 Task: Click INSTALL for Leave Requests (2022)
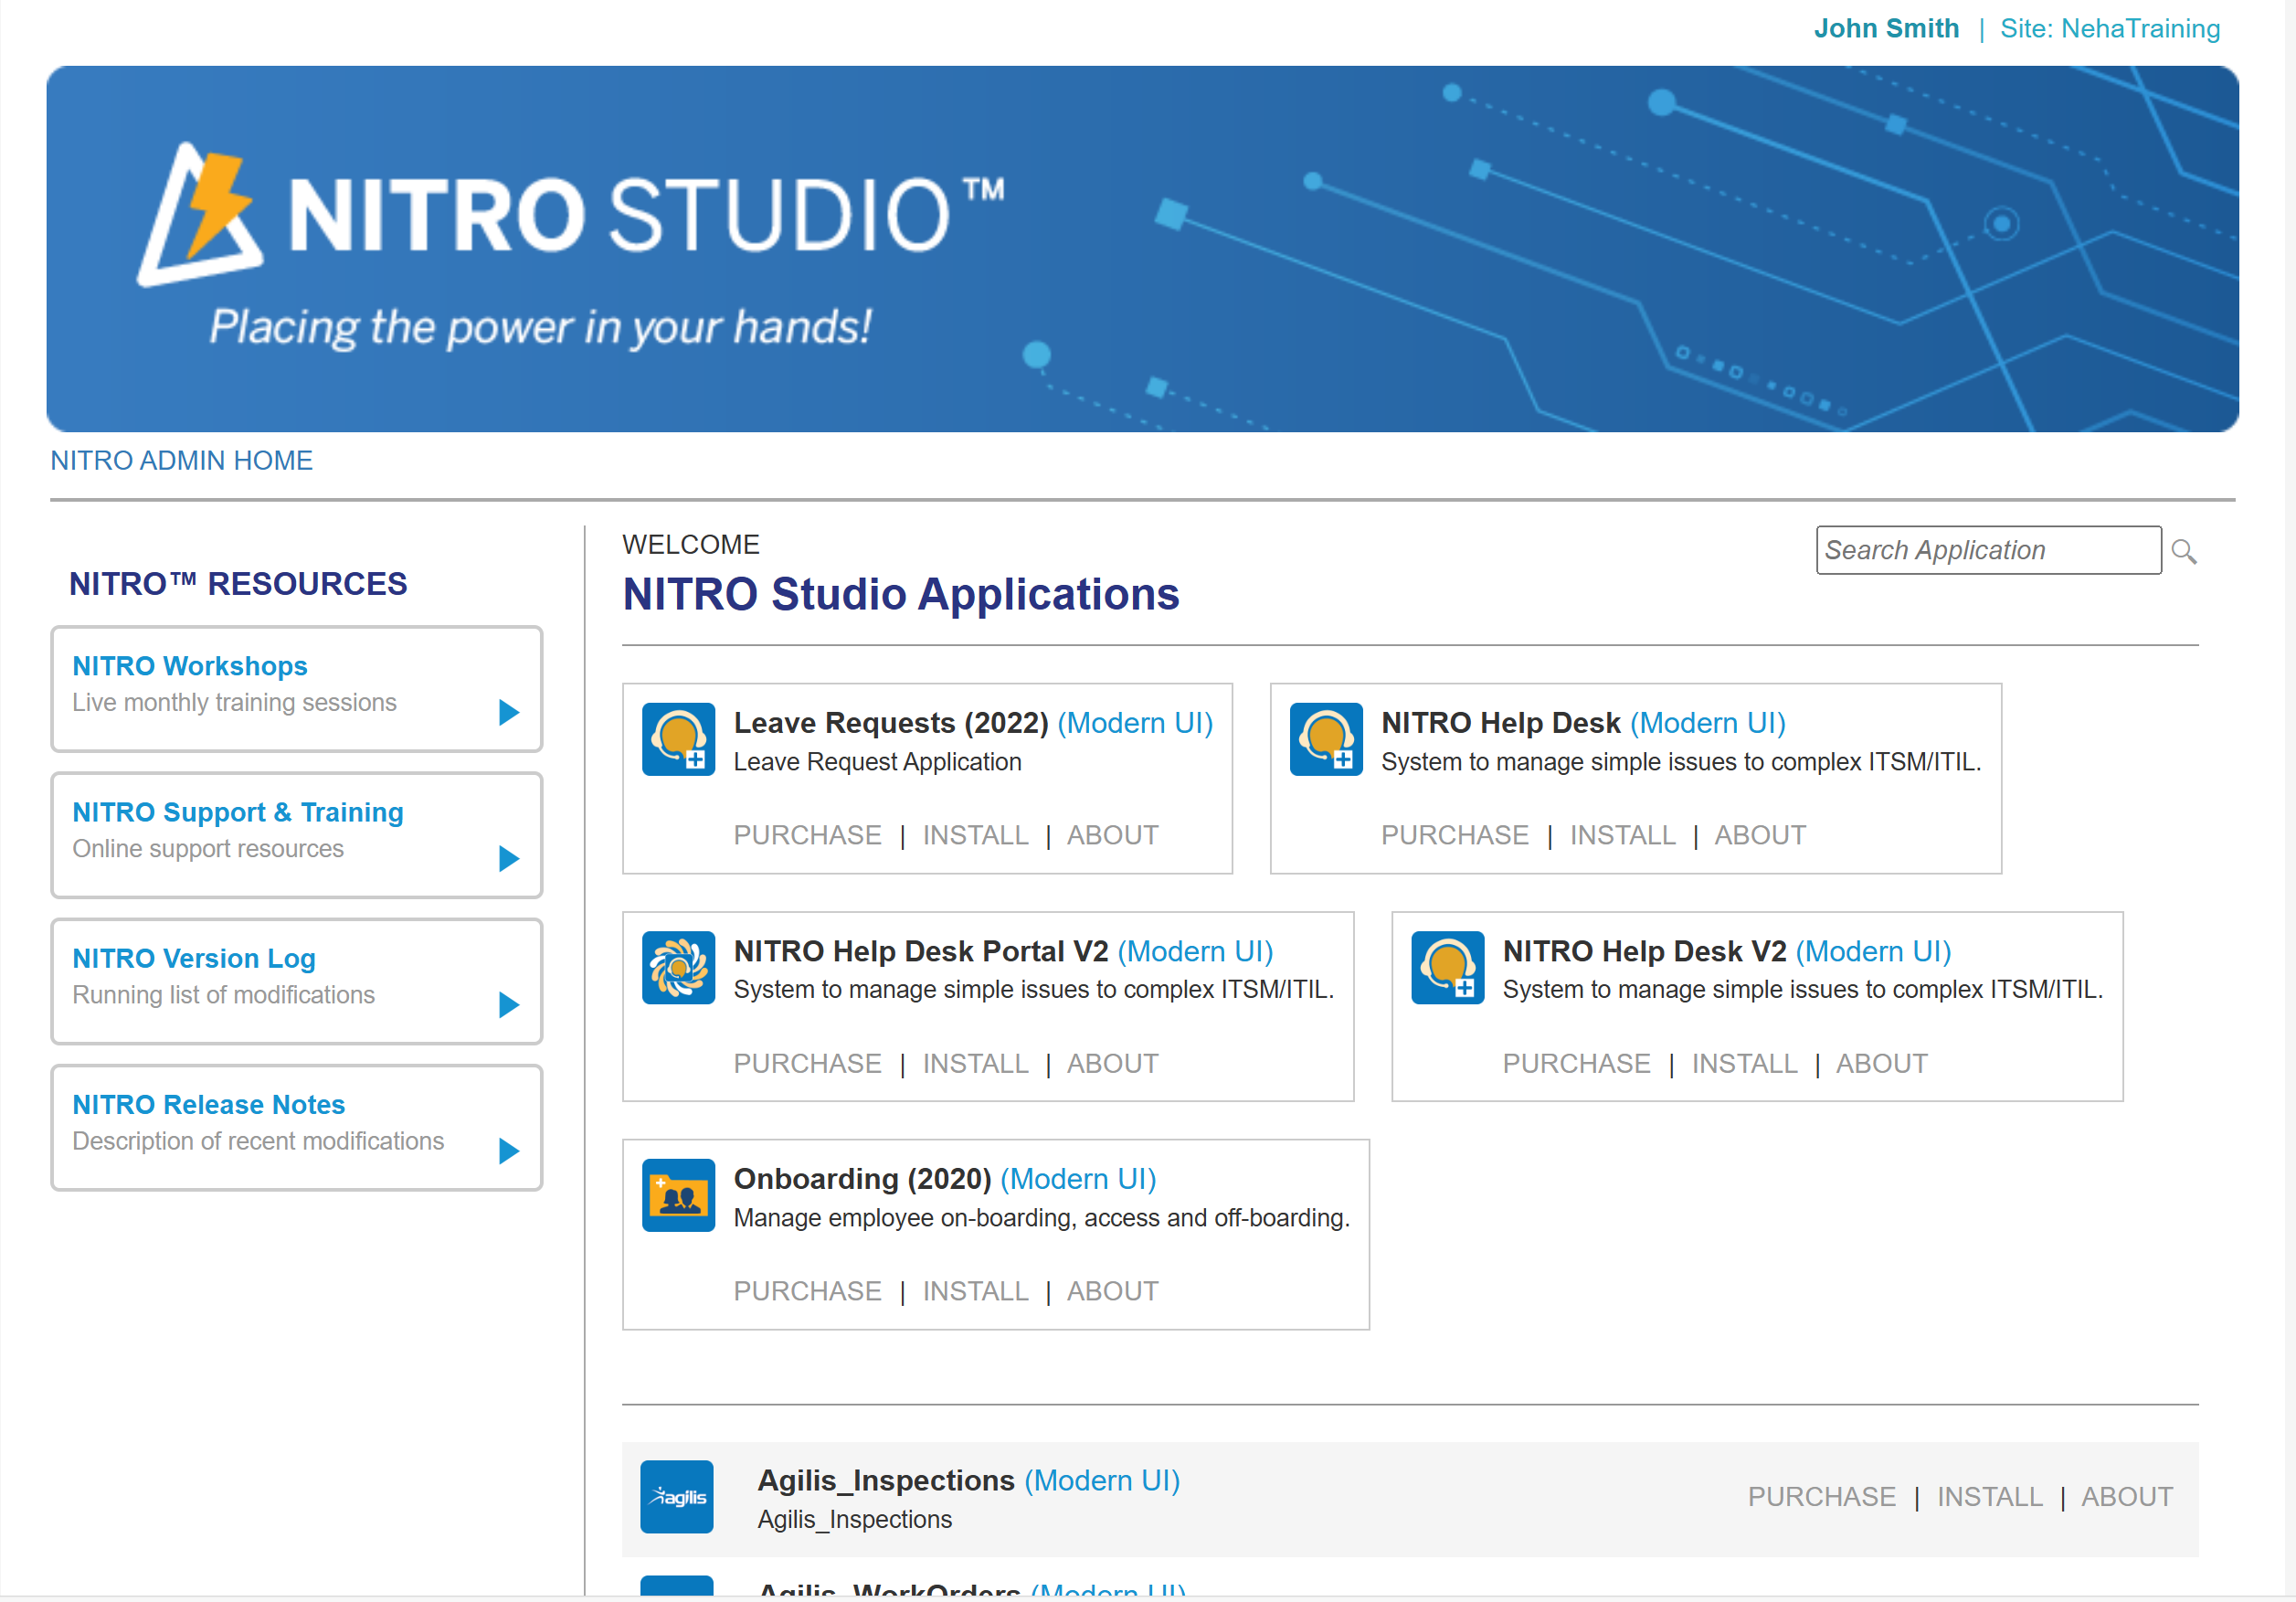(x=975, y=835)
